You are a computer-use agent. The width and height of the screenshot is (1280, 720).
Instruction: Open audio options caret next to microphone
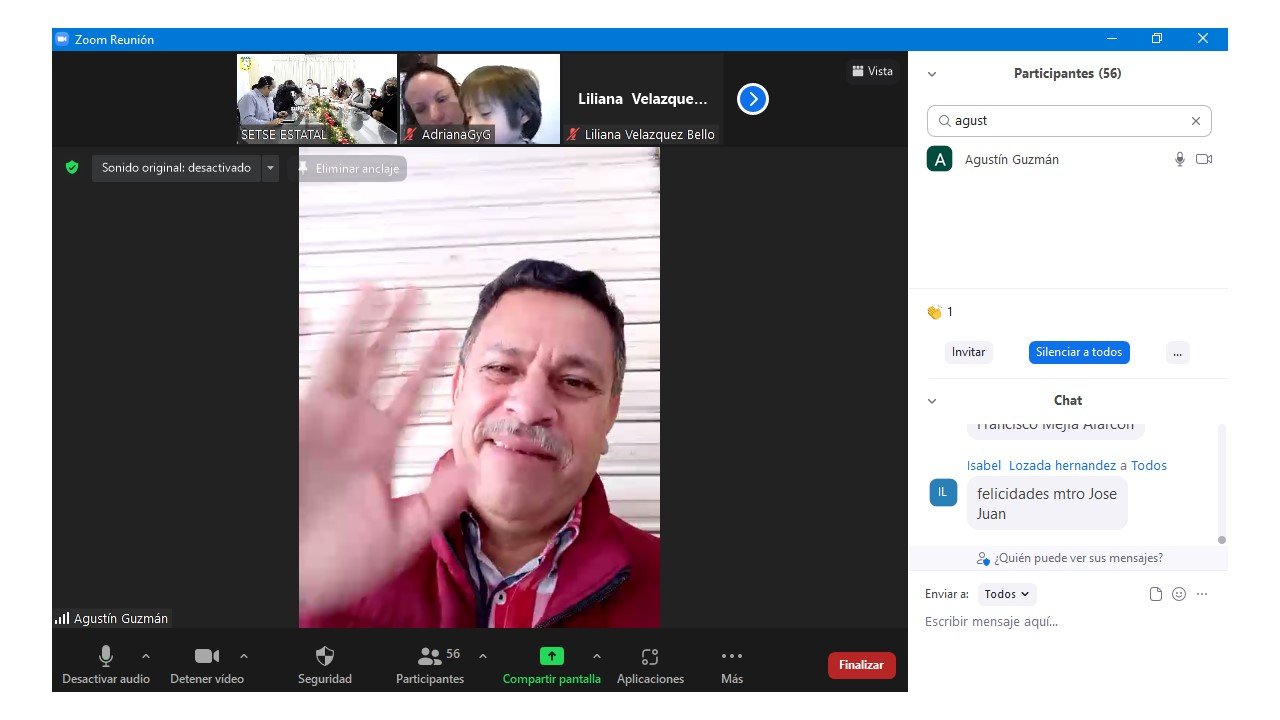[x=146, y=657]
